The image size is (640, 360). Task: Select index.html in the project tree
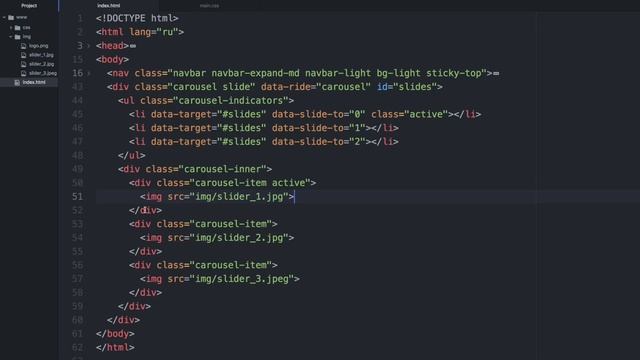click(x=34, y=82)
